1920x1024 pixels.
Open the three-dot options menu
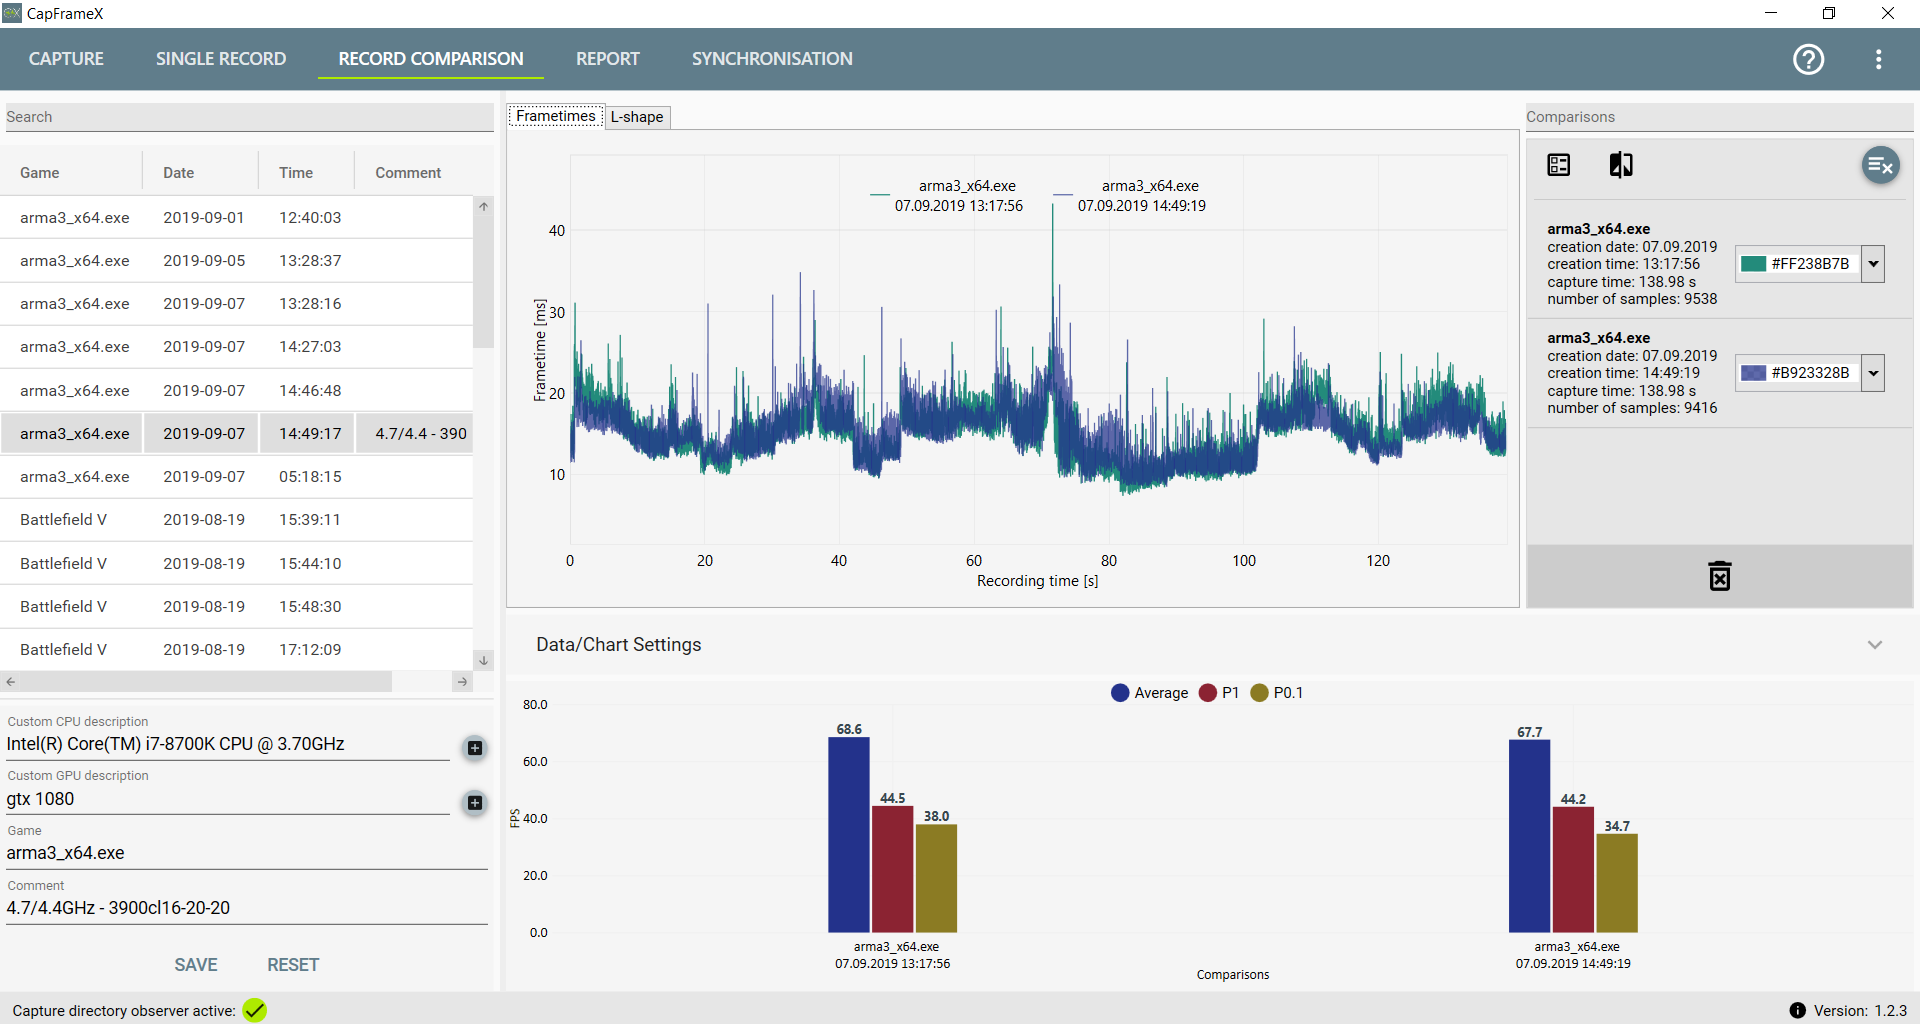pyautogui.click(x=1879, y=59)
